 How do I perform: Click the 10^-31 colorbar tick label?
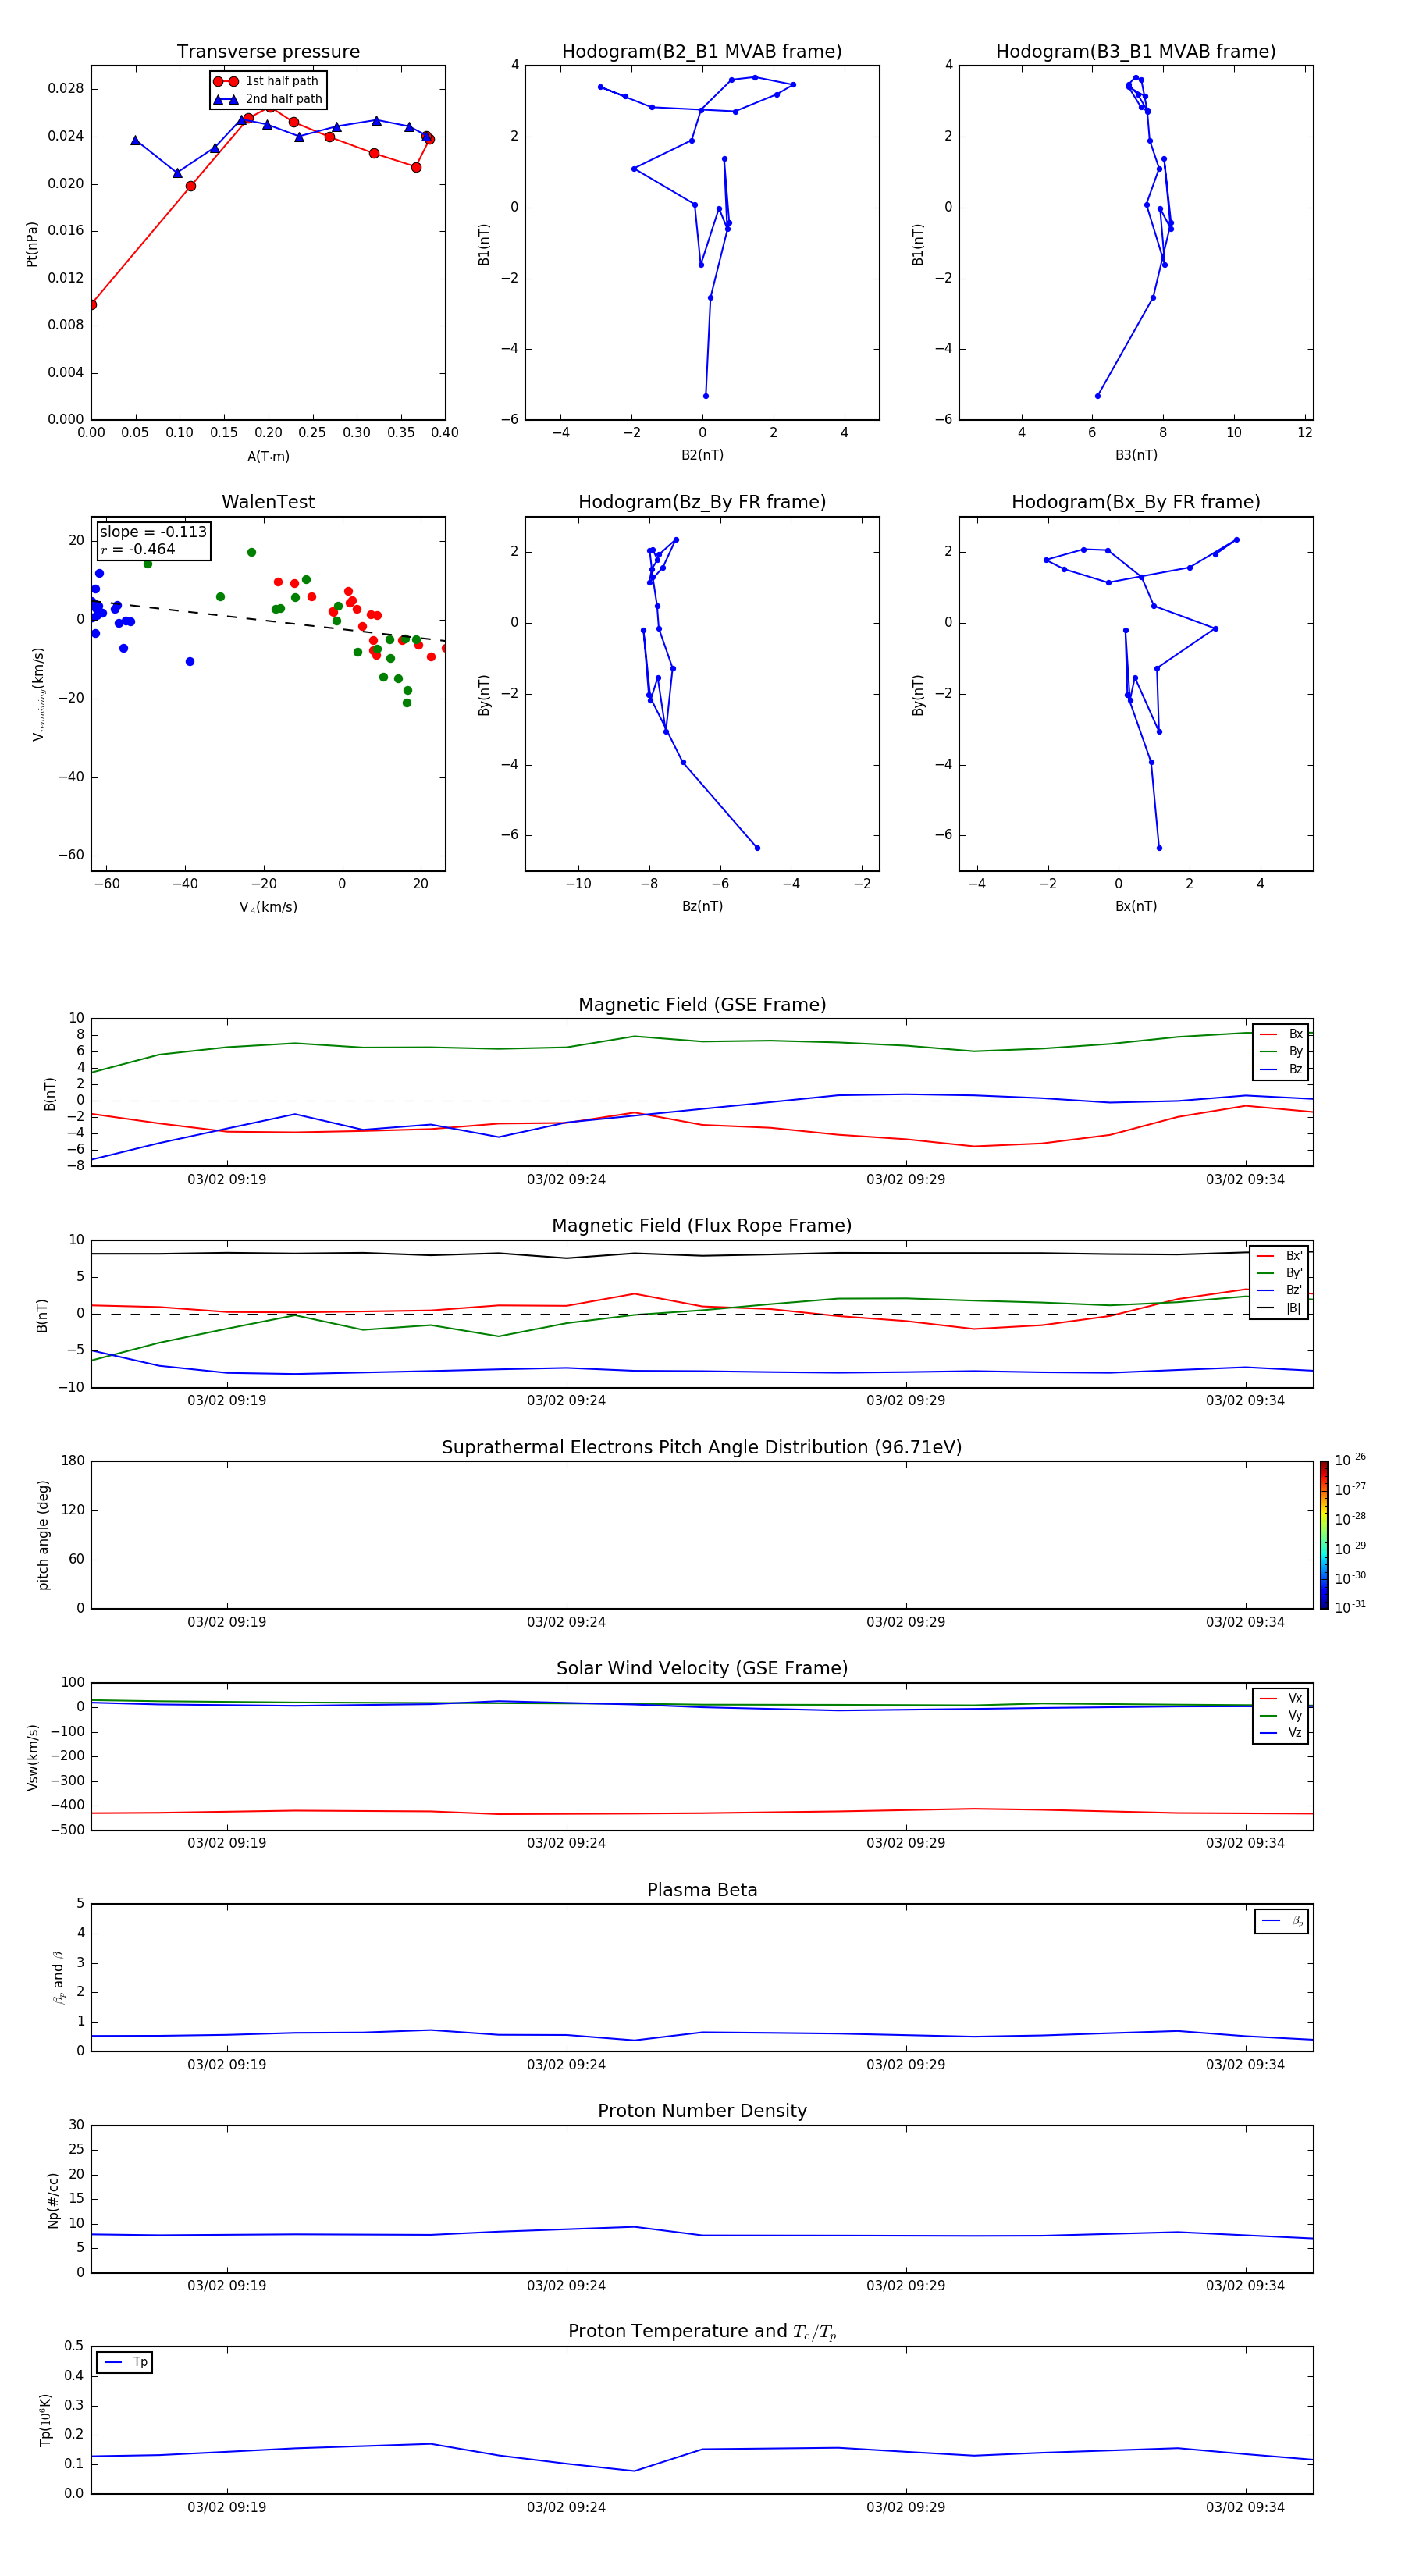tap(1350, 1608)
